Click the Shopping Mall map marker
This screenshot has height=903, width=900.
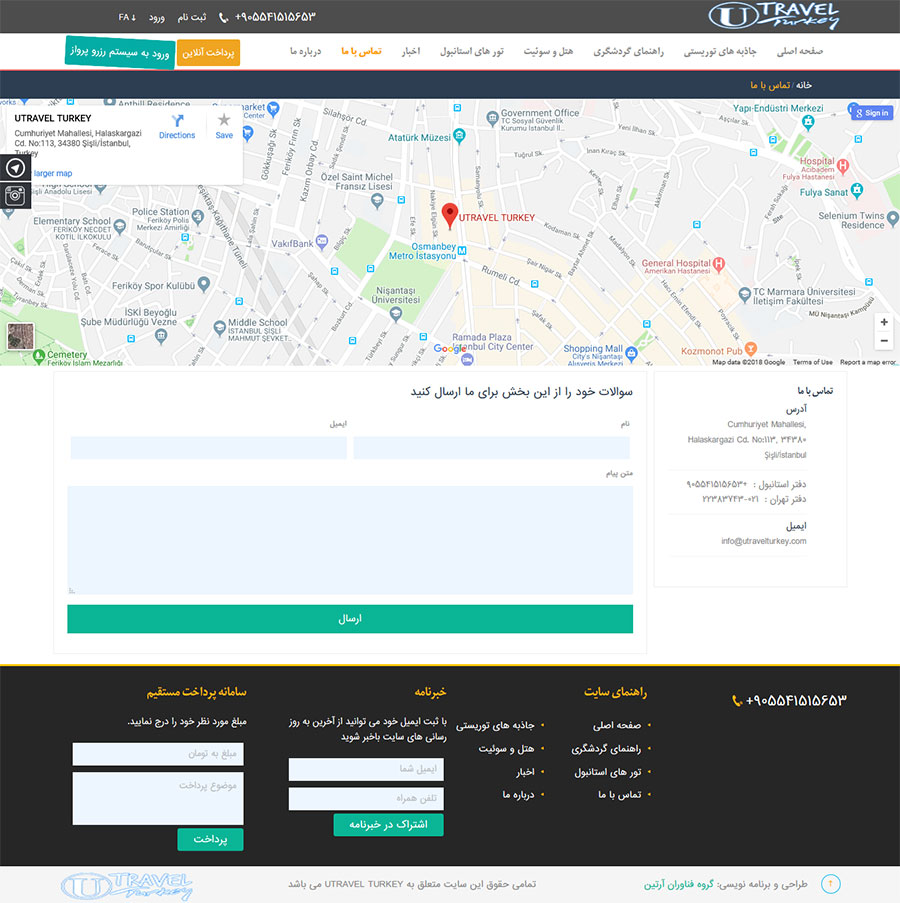pos(631,353)
